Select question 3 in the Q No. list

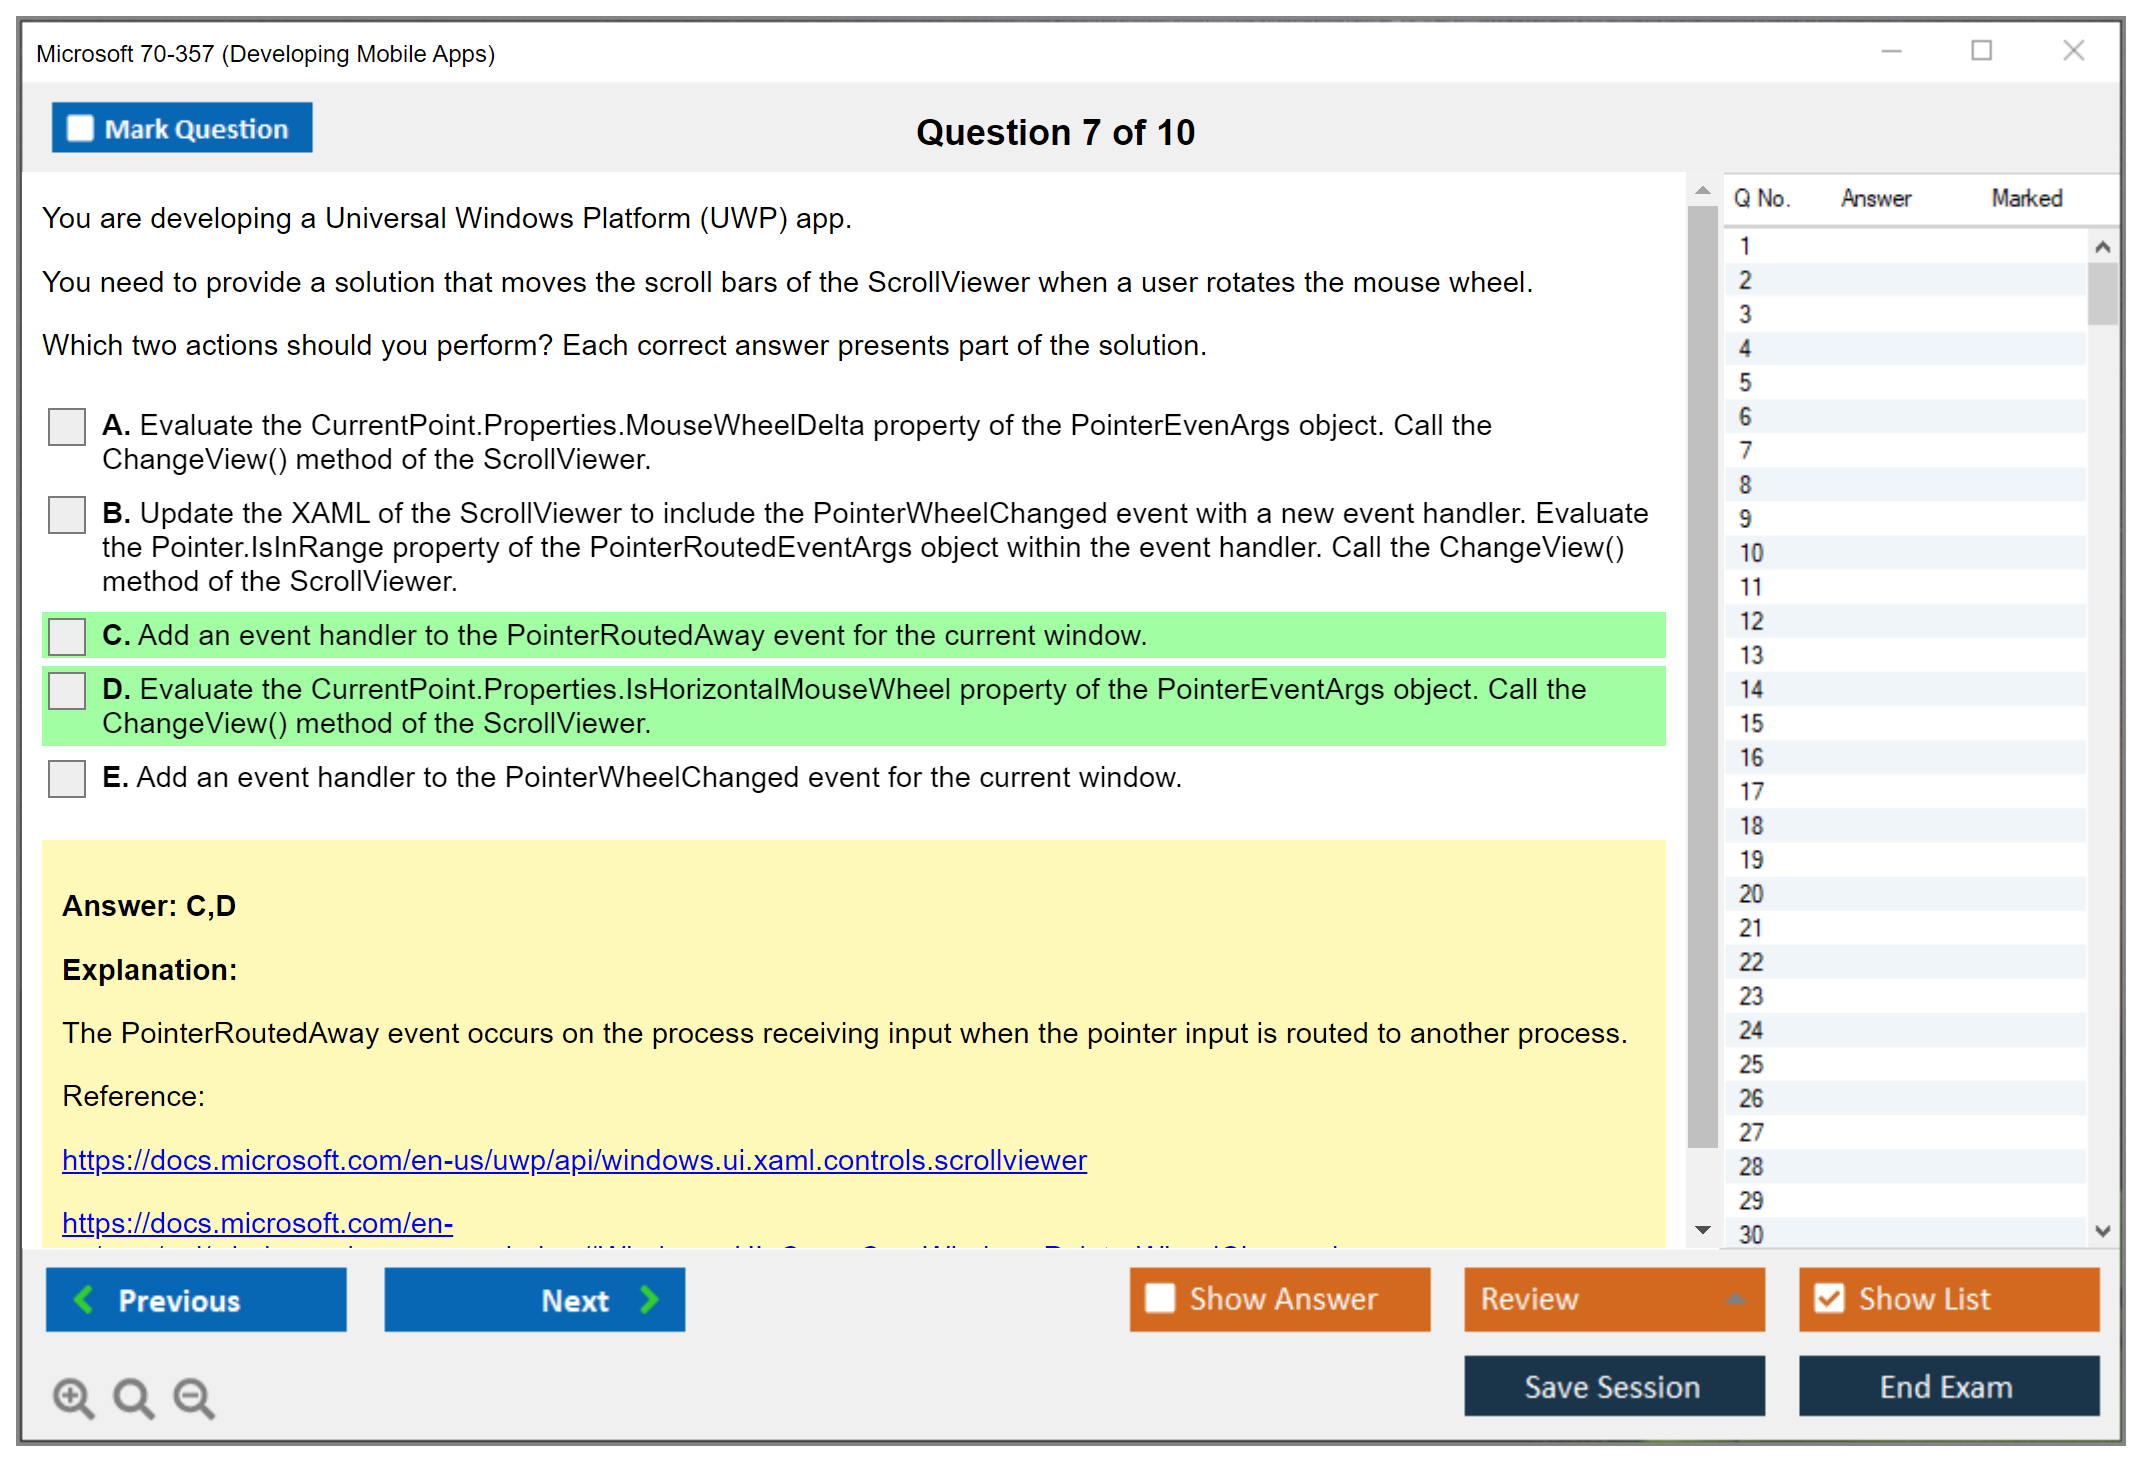coord(1745,314)
